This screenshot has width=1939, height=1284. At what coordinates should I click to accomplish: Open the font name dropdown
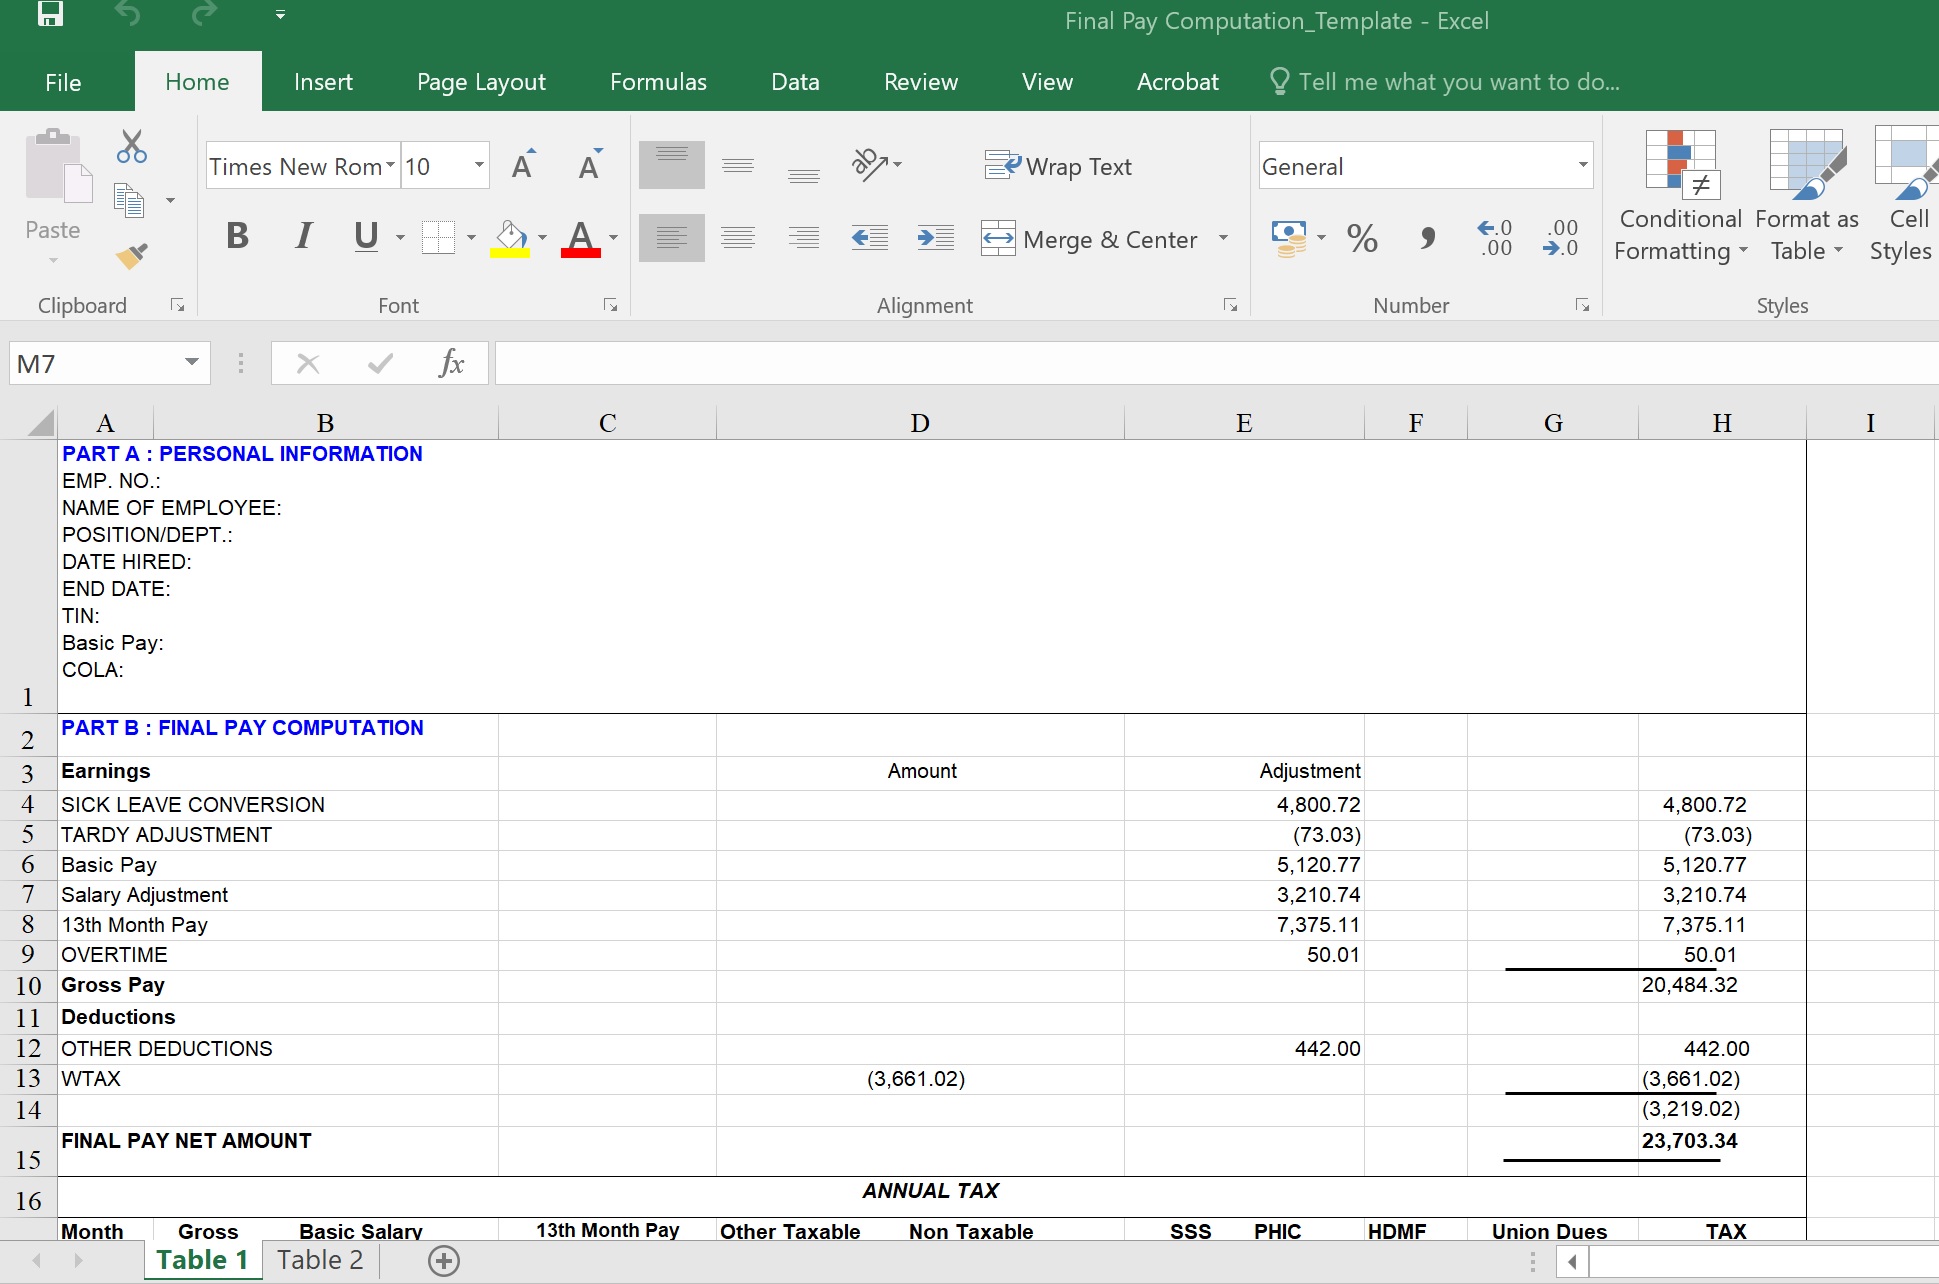(390, 166)
